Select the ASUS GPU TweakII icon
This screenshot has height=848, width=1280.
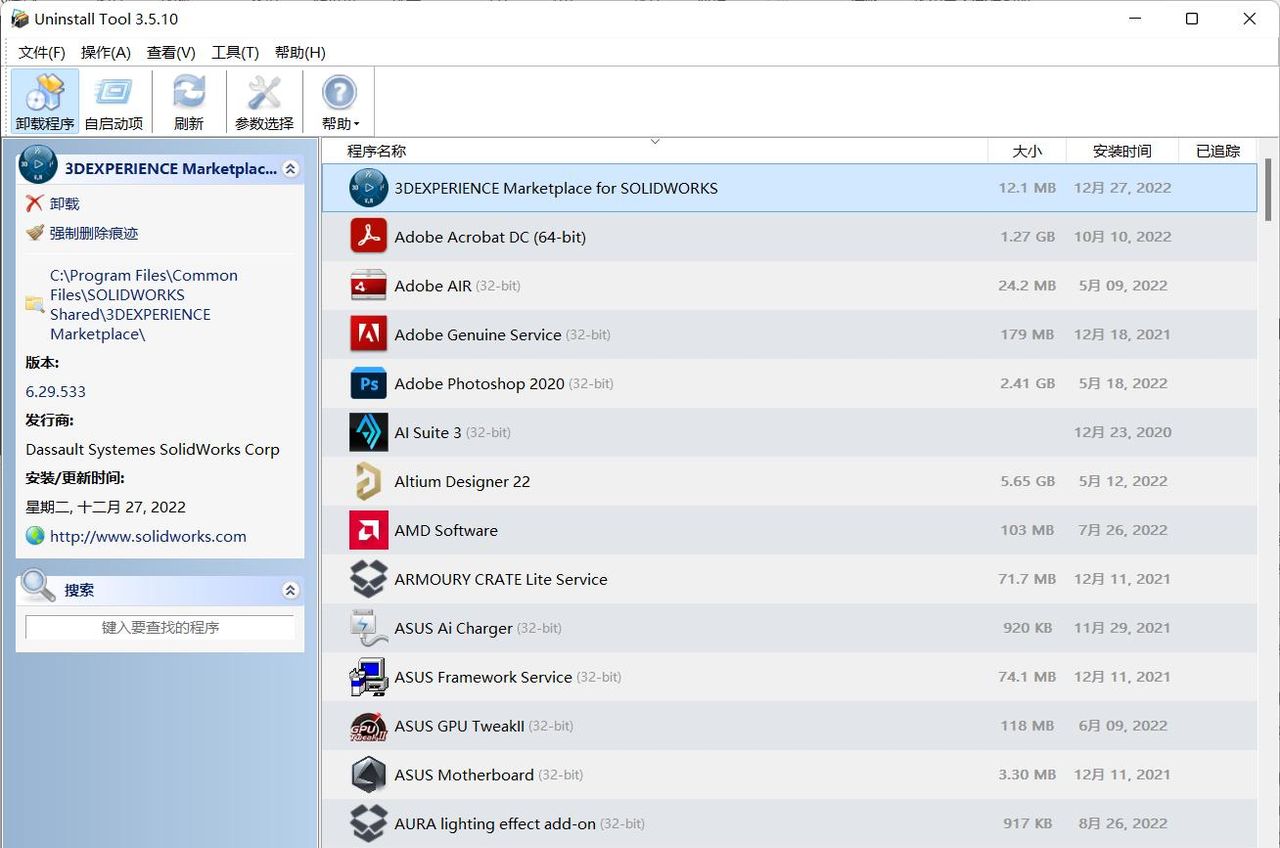[368, 726]
